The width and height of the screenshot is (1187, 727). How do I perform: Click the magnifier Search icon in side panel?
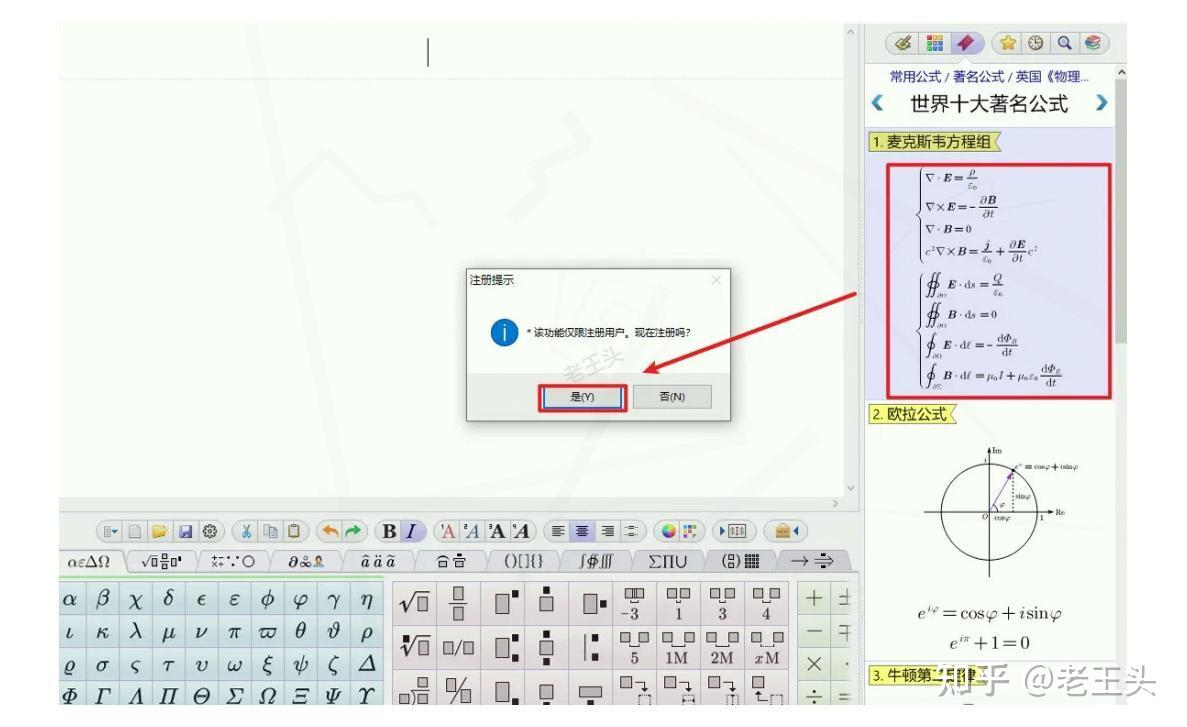coord(1064,43)
